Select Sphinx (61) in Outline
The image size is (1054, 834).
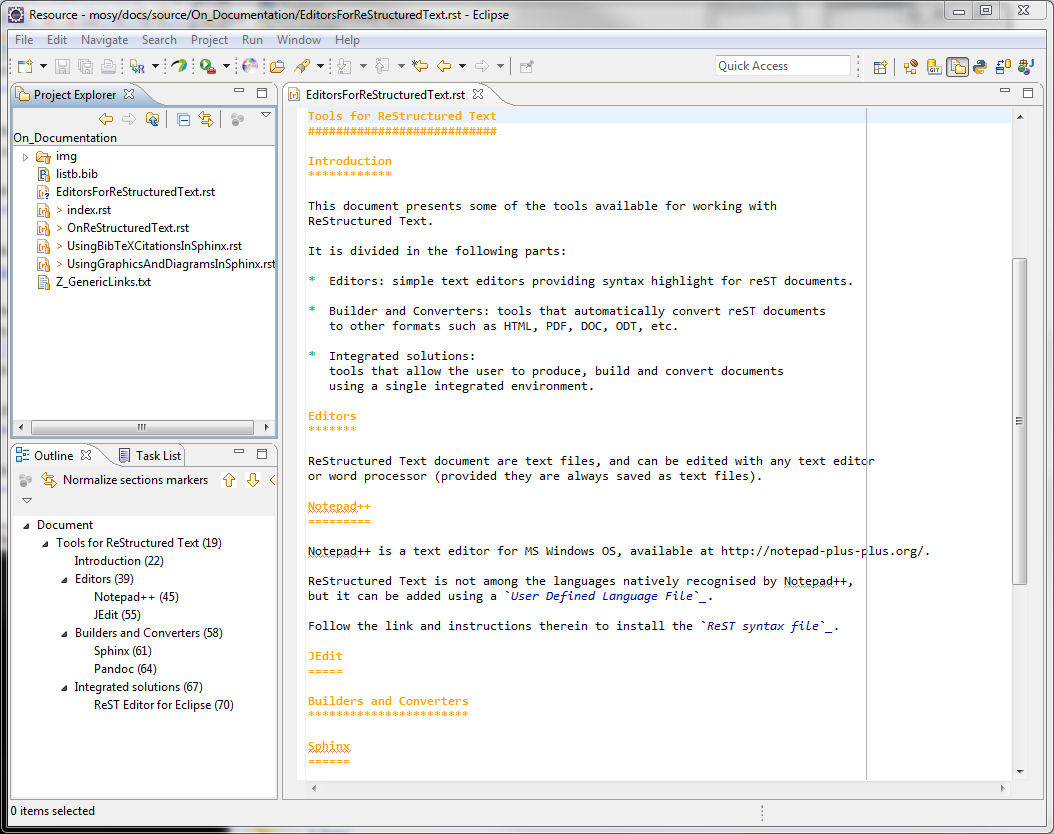[x=122, y=651]
